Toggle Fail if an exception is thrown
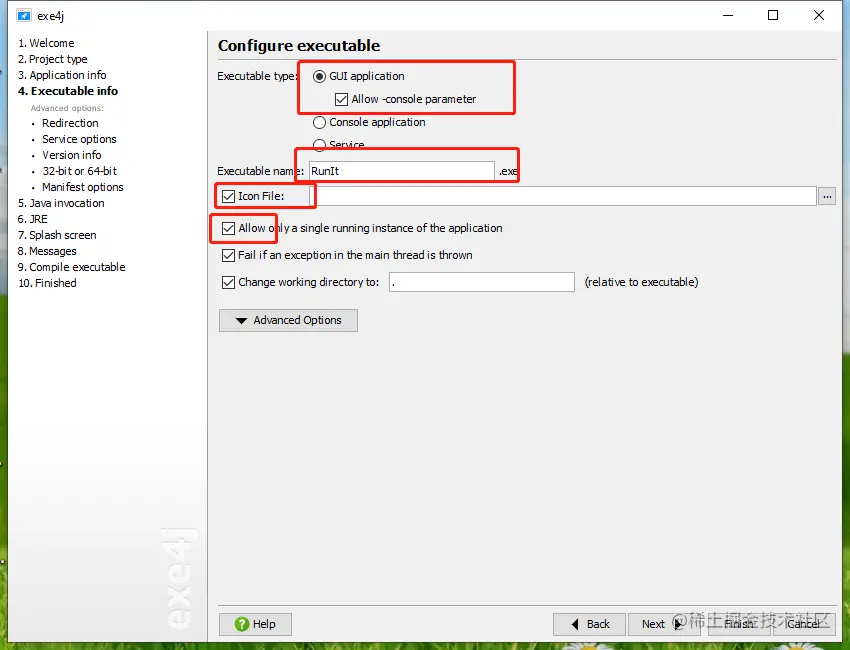Viewport: 850px width, 650px height. (228, 255)
